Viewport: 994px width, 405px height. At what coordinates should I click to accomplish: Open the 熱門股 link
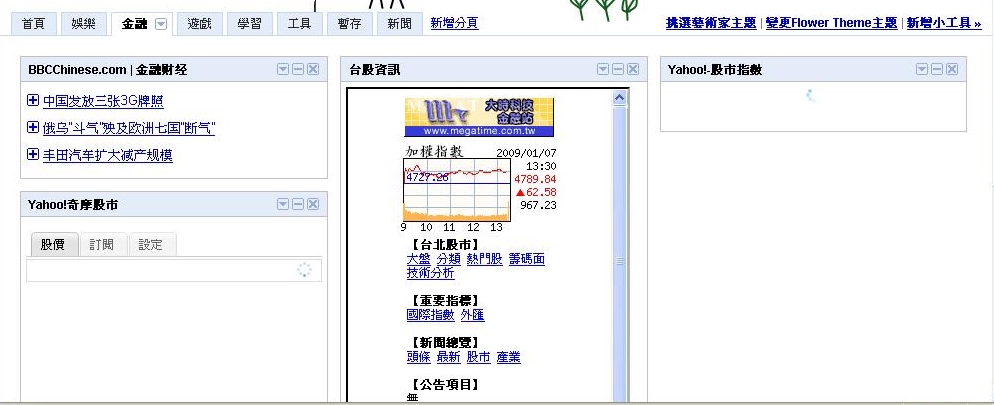[484, 259]
